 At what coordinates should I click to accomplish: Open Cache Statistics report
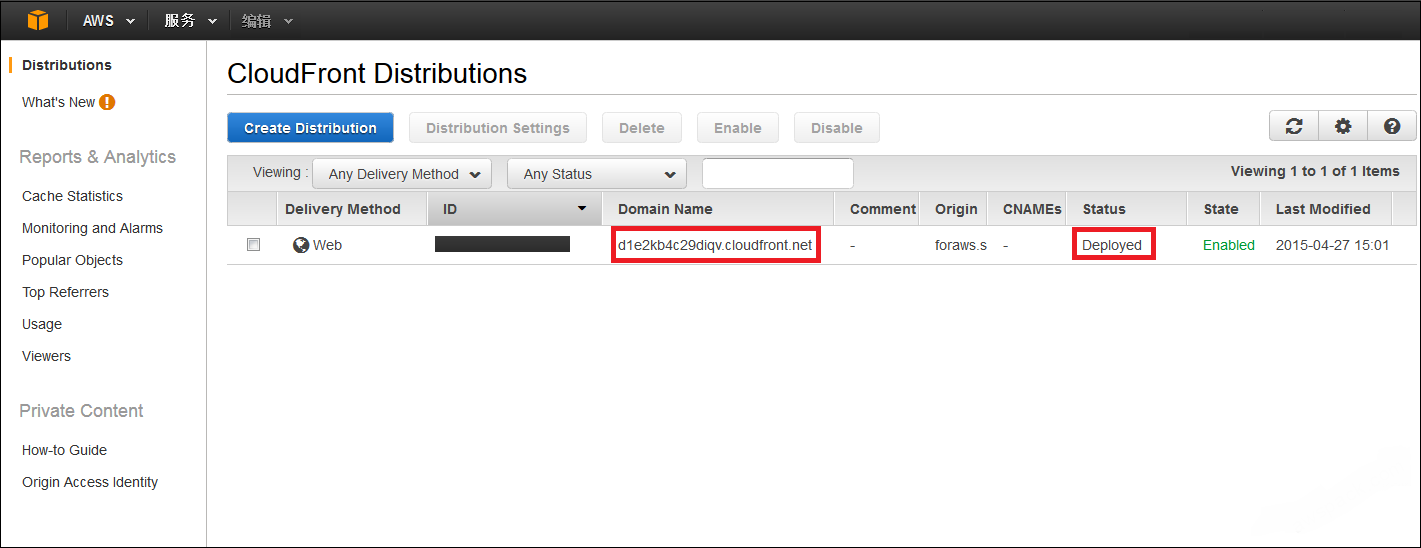(x=72, y=196)
